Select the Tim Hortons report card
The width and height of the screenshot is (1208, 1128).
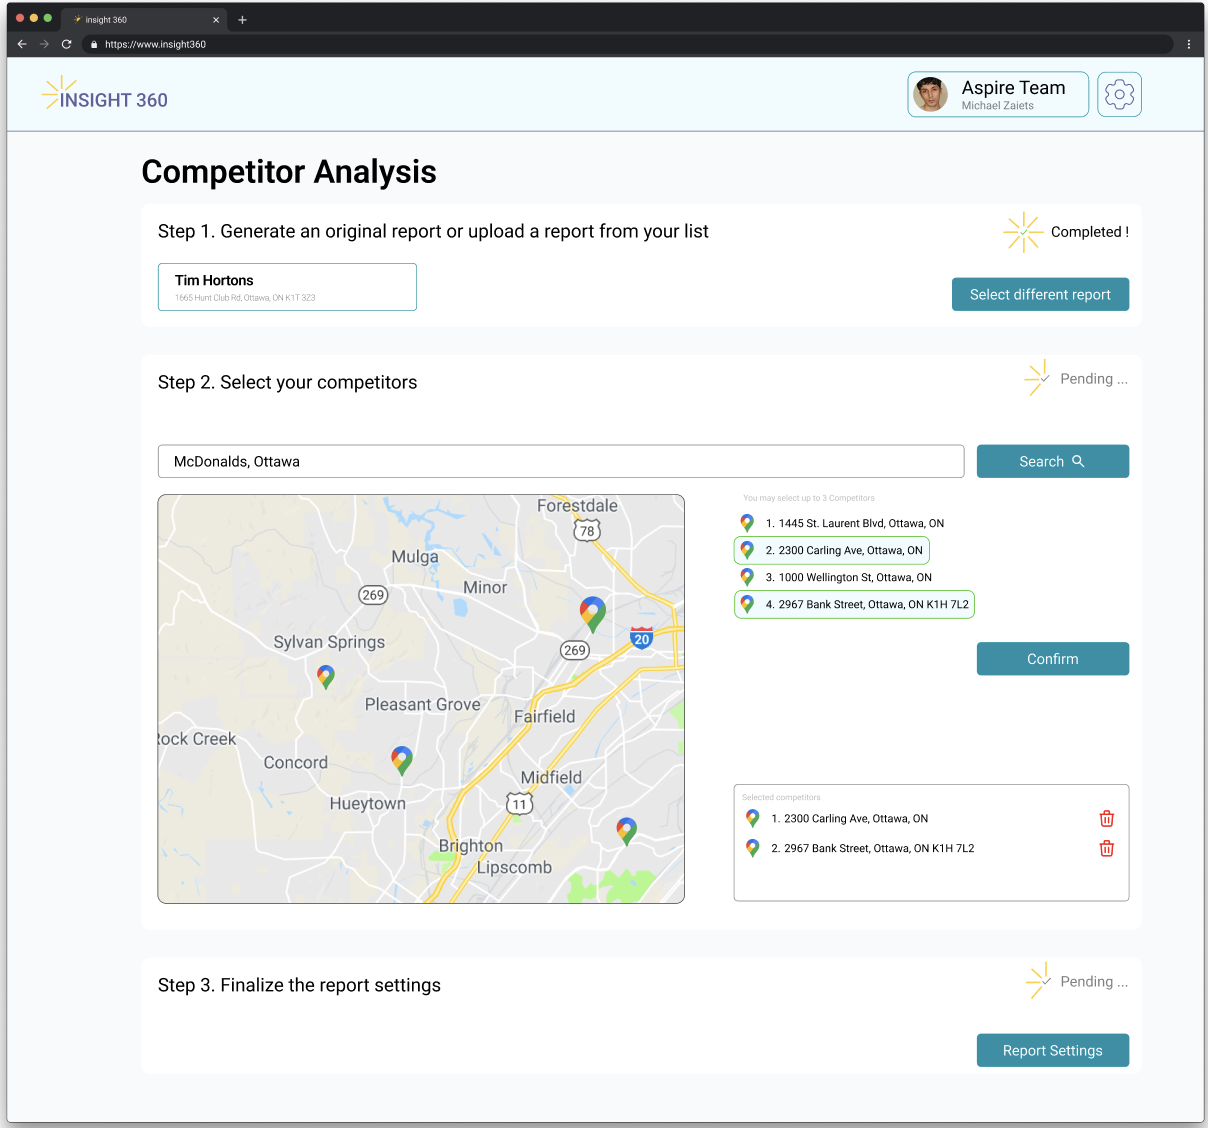[x=287, y=287]
